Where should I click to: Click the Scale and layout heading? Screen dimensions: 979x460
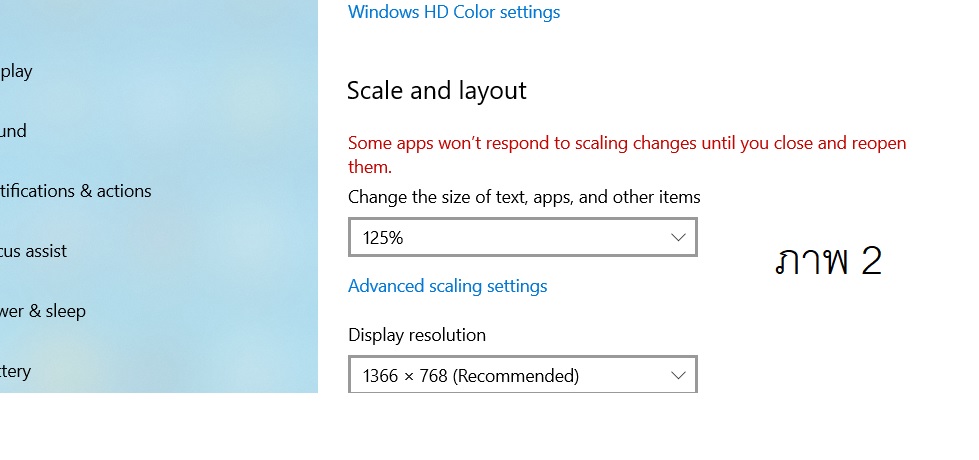436,91
